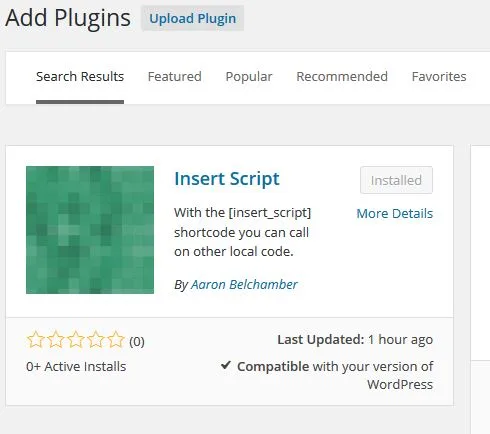Switch to the Featured tab
Screen dimensions: 490x434
pyautogui.click(x=174, y=77)
